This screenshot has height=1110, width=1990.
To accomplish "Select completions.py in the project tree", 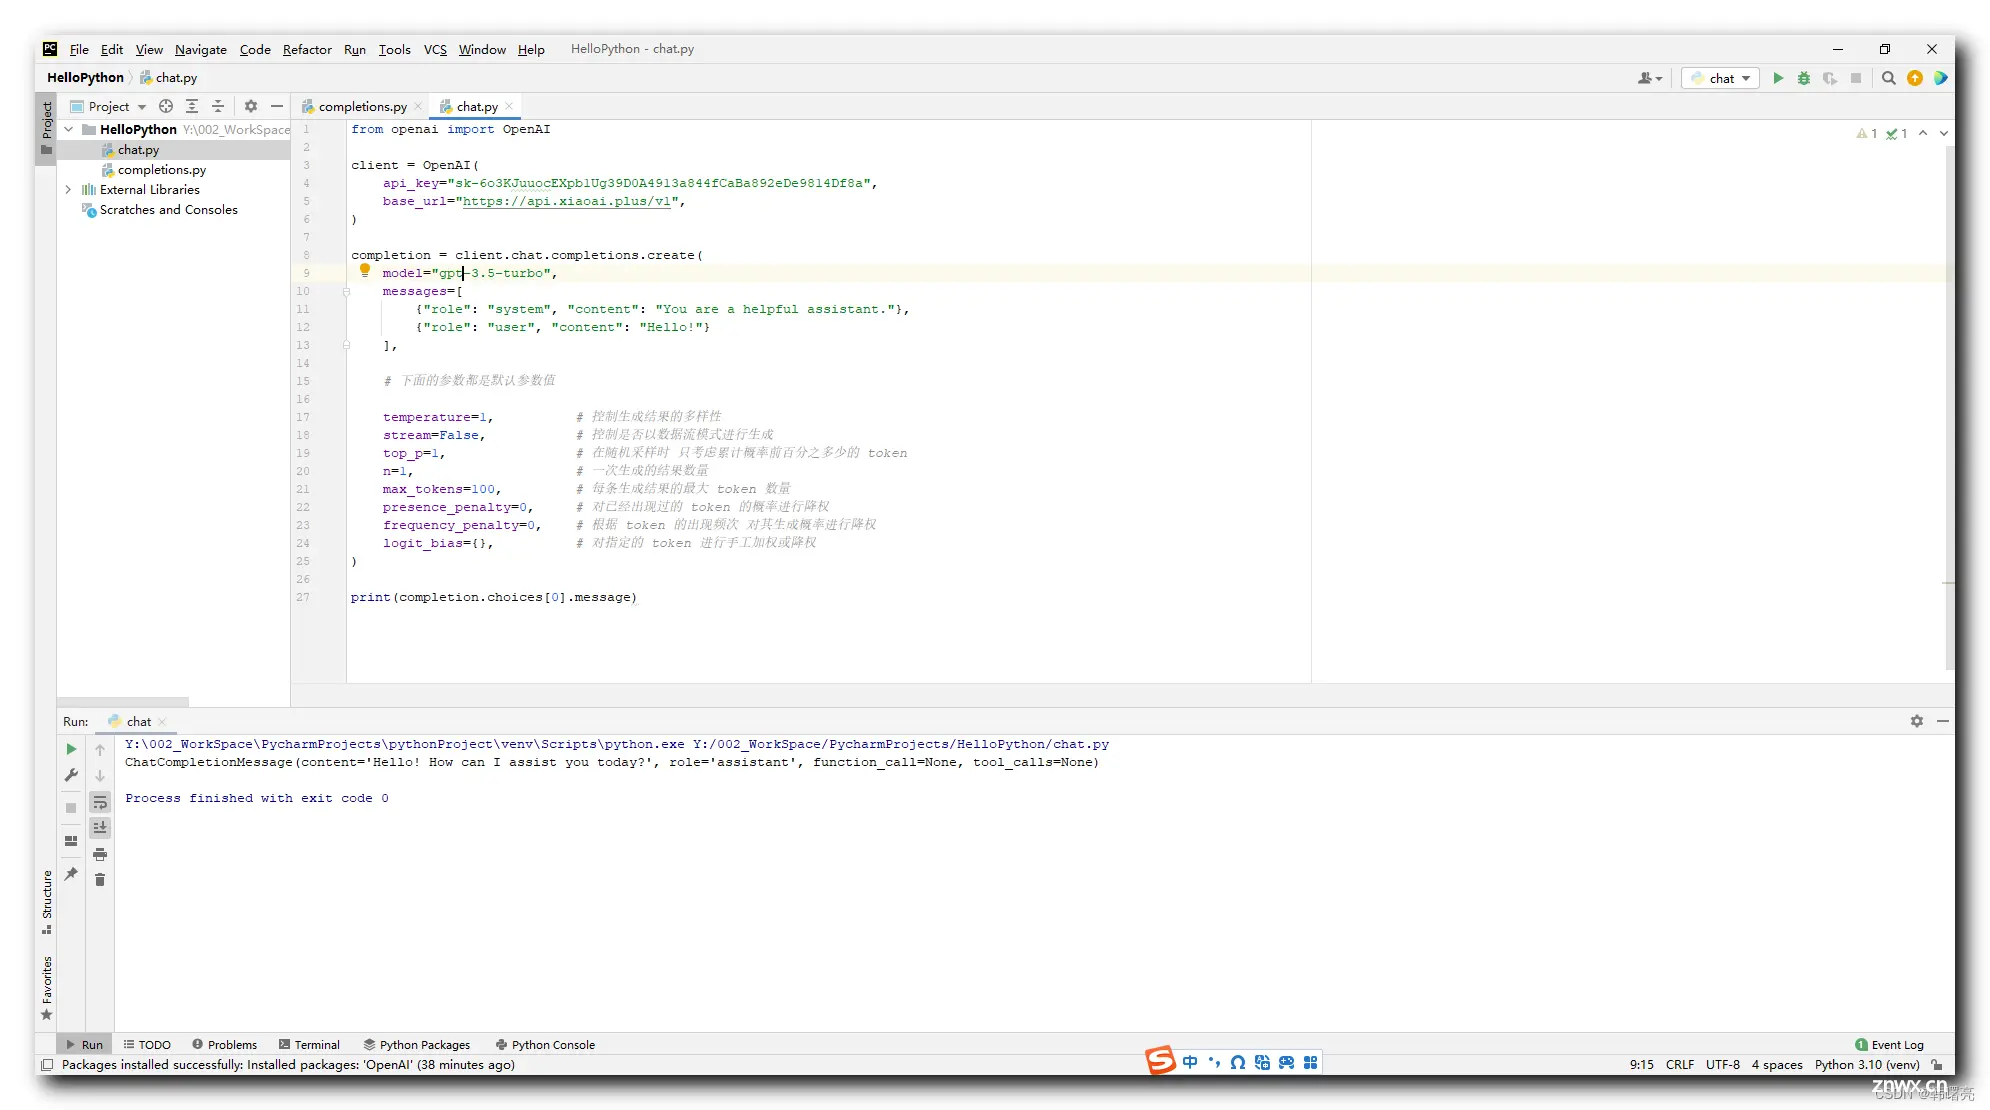I will tap(161, 170).
